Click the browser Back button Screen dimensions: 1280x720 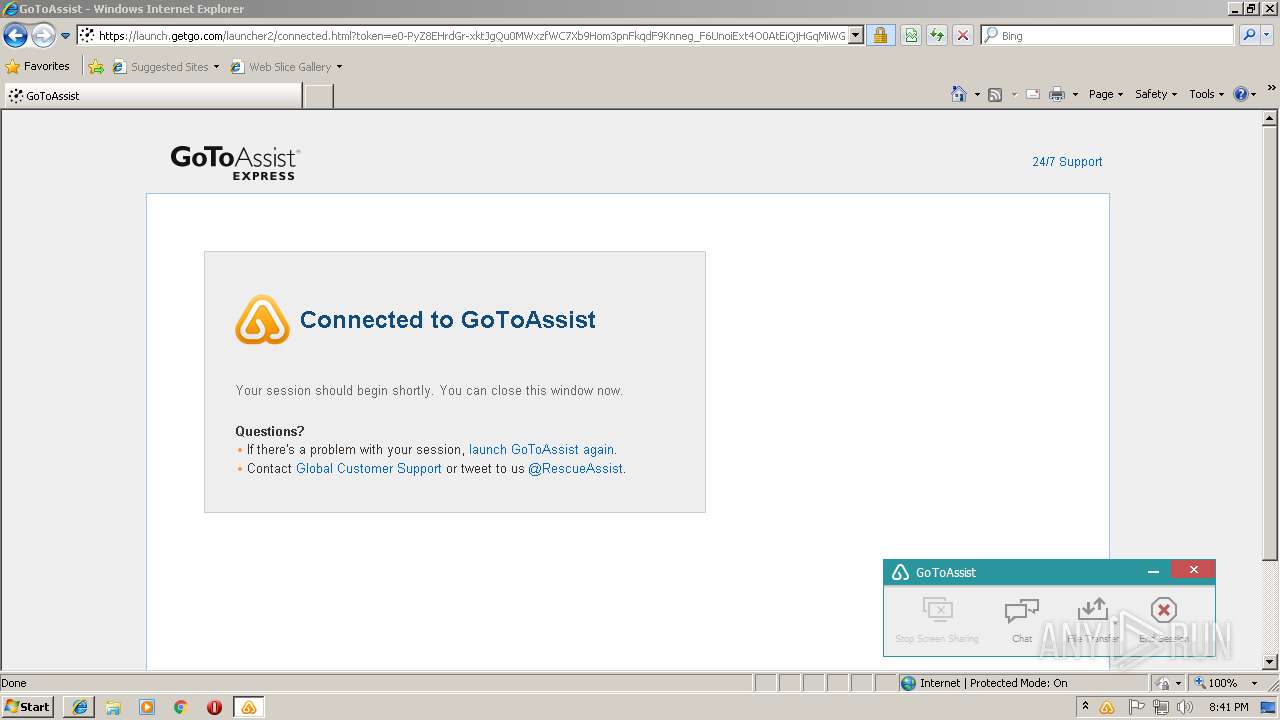tap(15, 36)
